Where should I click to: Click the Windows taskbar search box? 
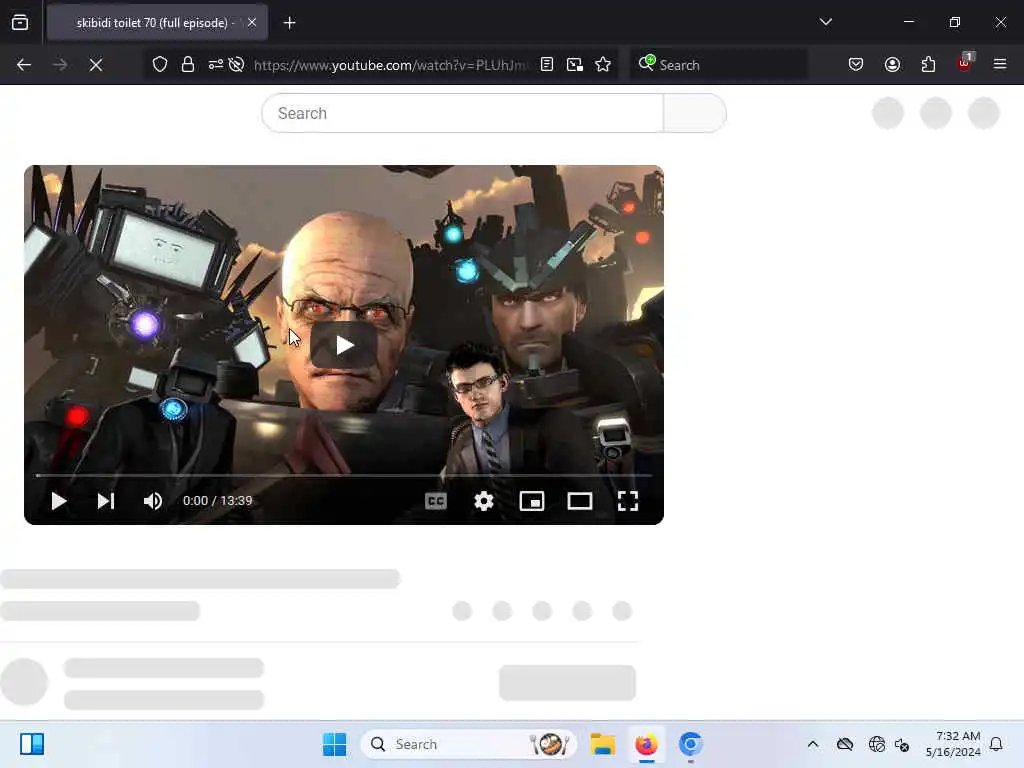click(x=468, y=744)
